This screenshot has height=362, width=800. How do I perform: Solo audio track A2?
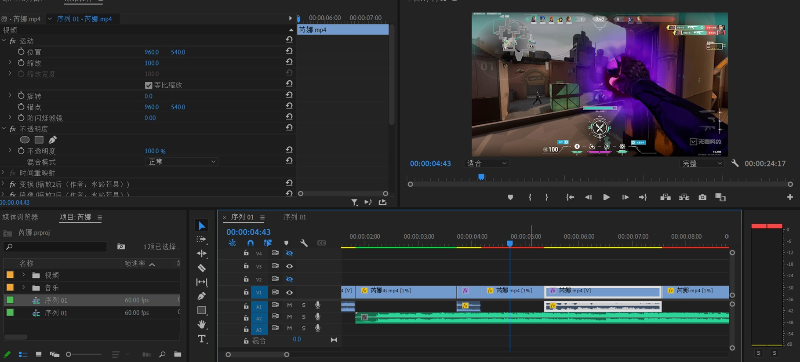pos(303,317)
